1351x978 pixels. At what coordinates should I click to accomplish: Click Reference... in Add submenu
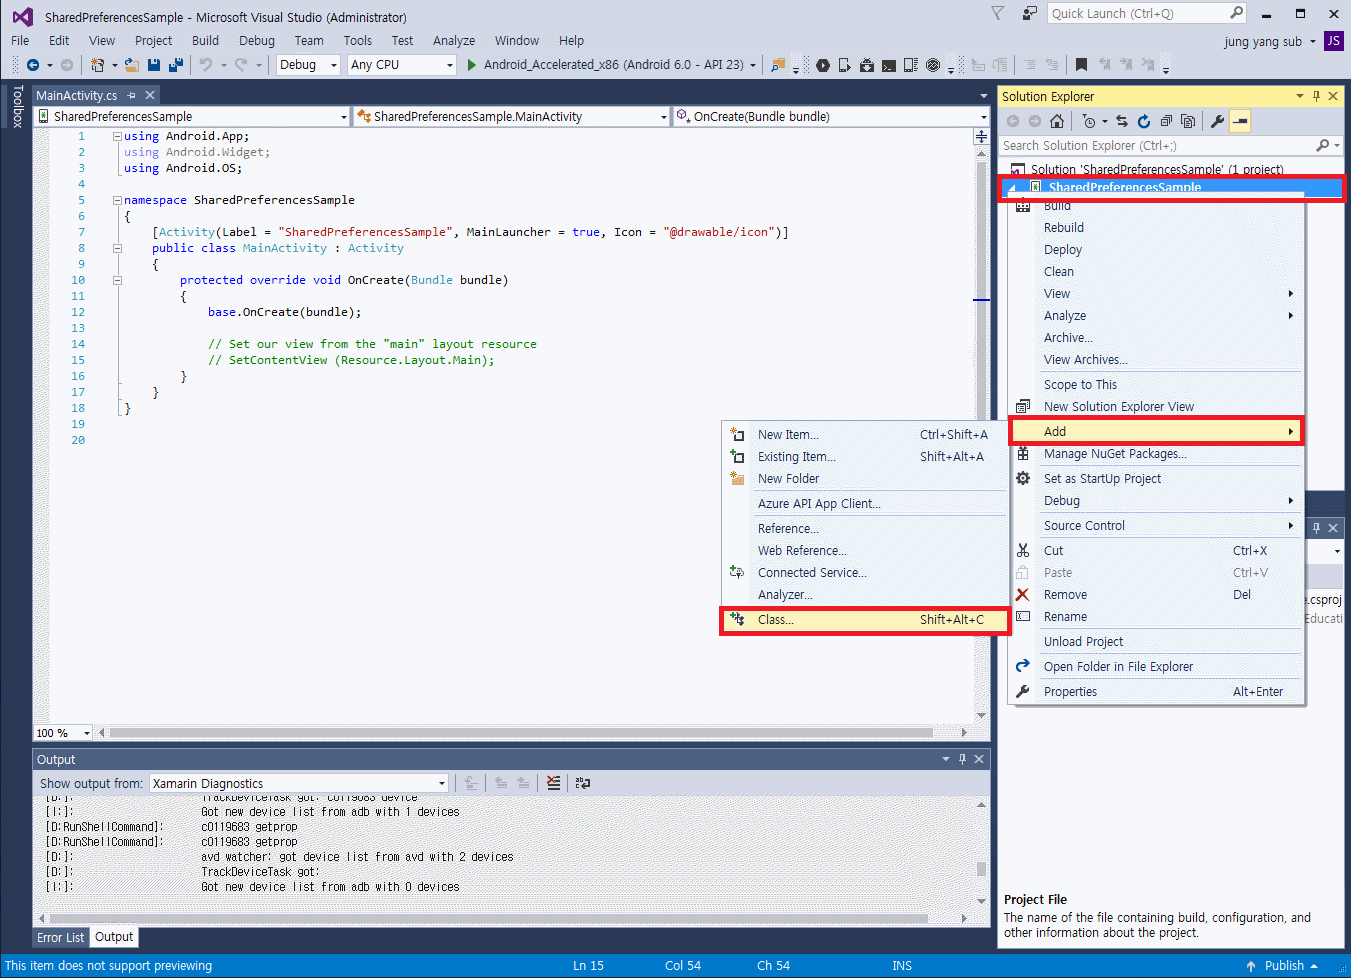click(865, 529)
